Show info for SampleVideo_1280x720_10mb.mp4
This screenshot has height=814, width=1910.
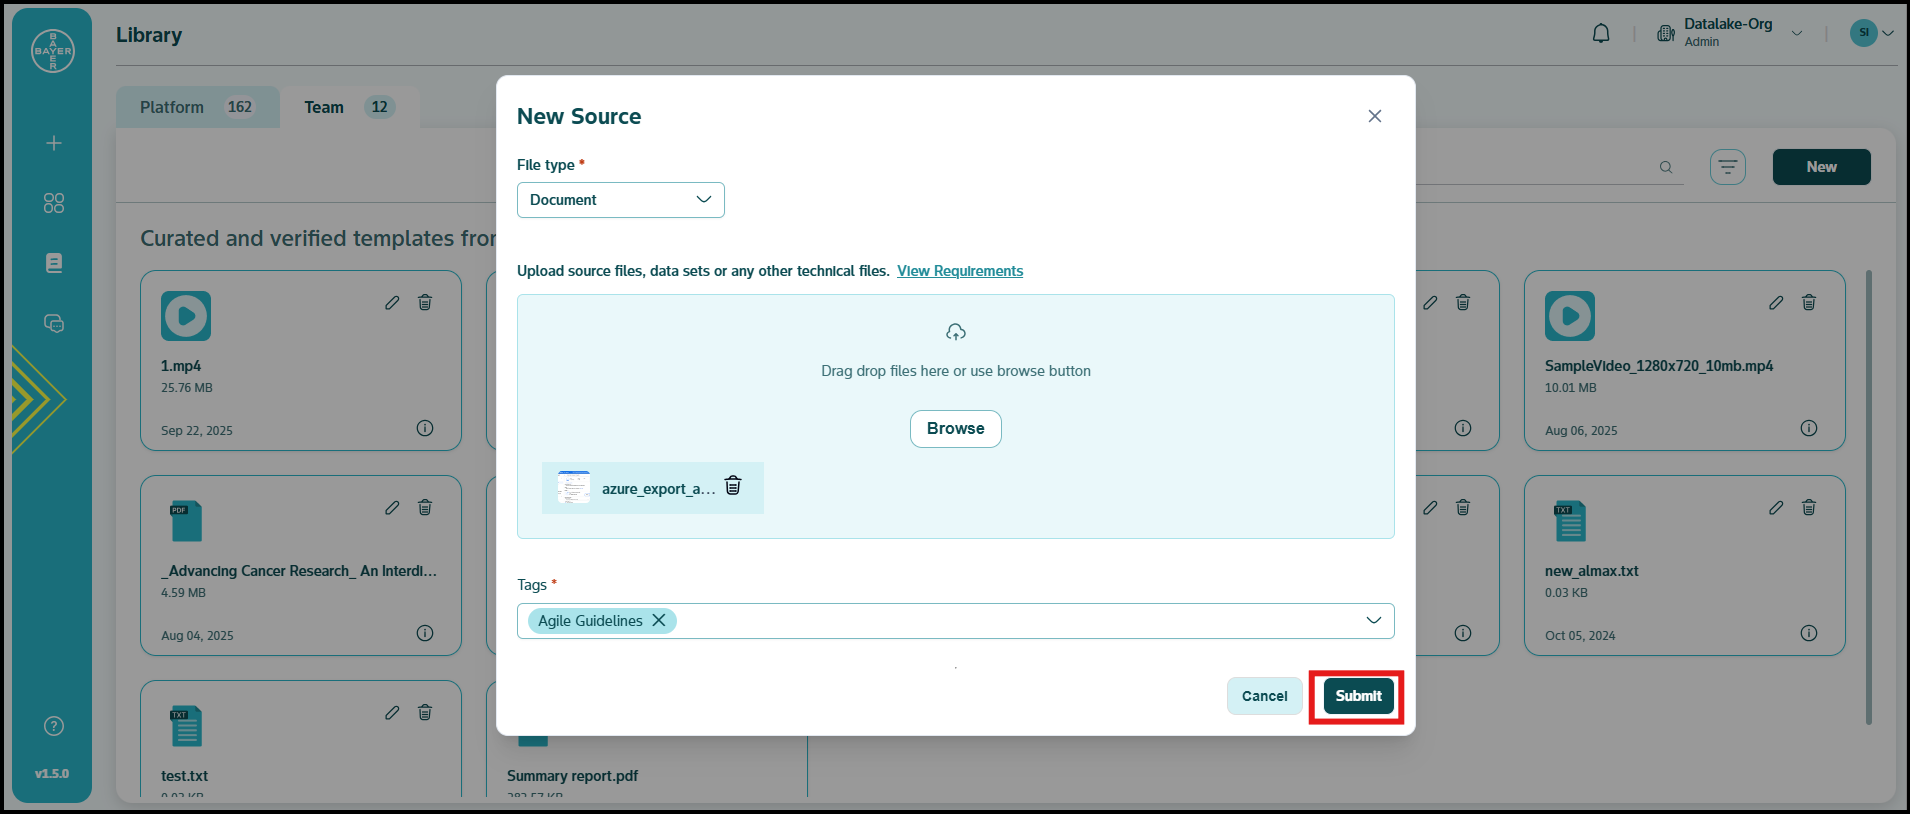point(1809,428)
